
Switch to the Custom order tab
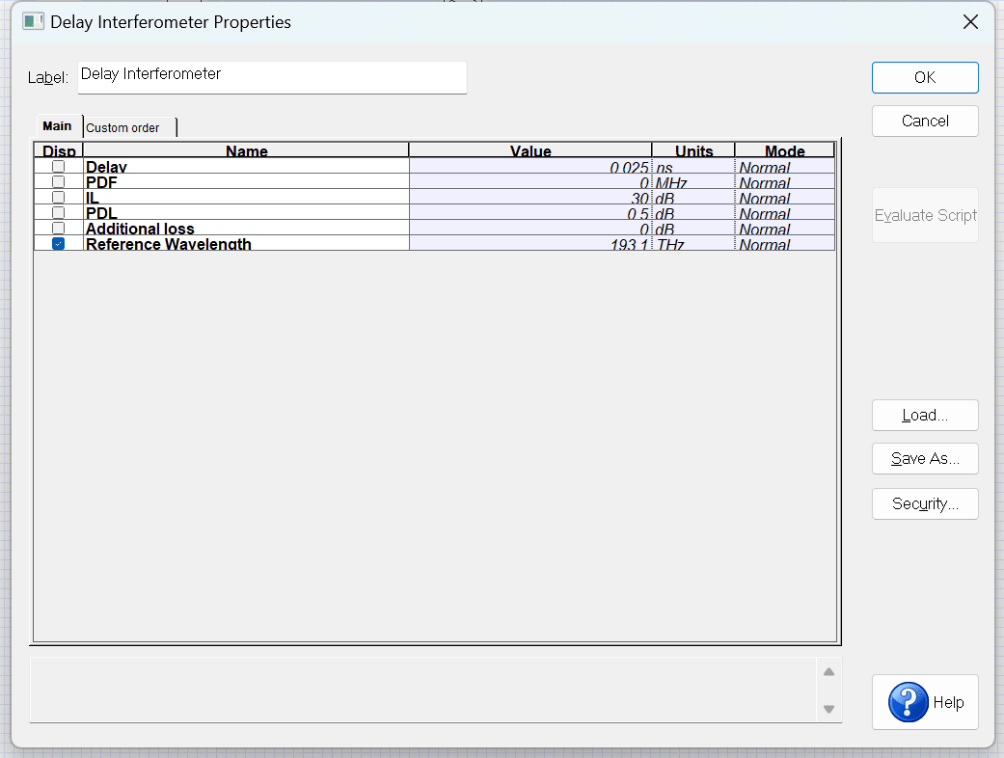(x=123, y=128)
